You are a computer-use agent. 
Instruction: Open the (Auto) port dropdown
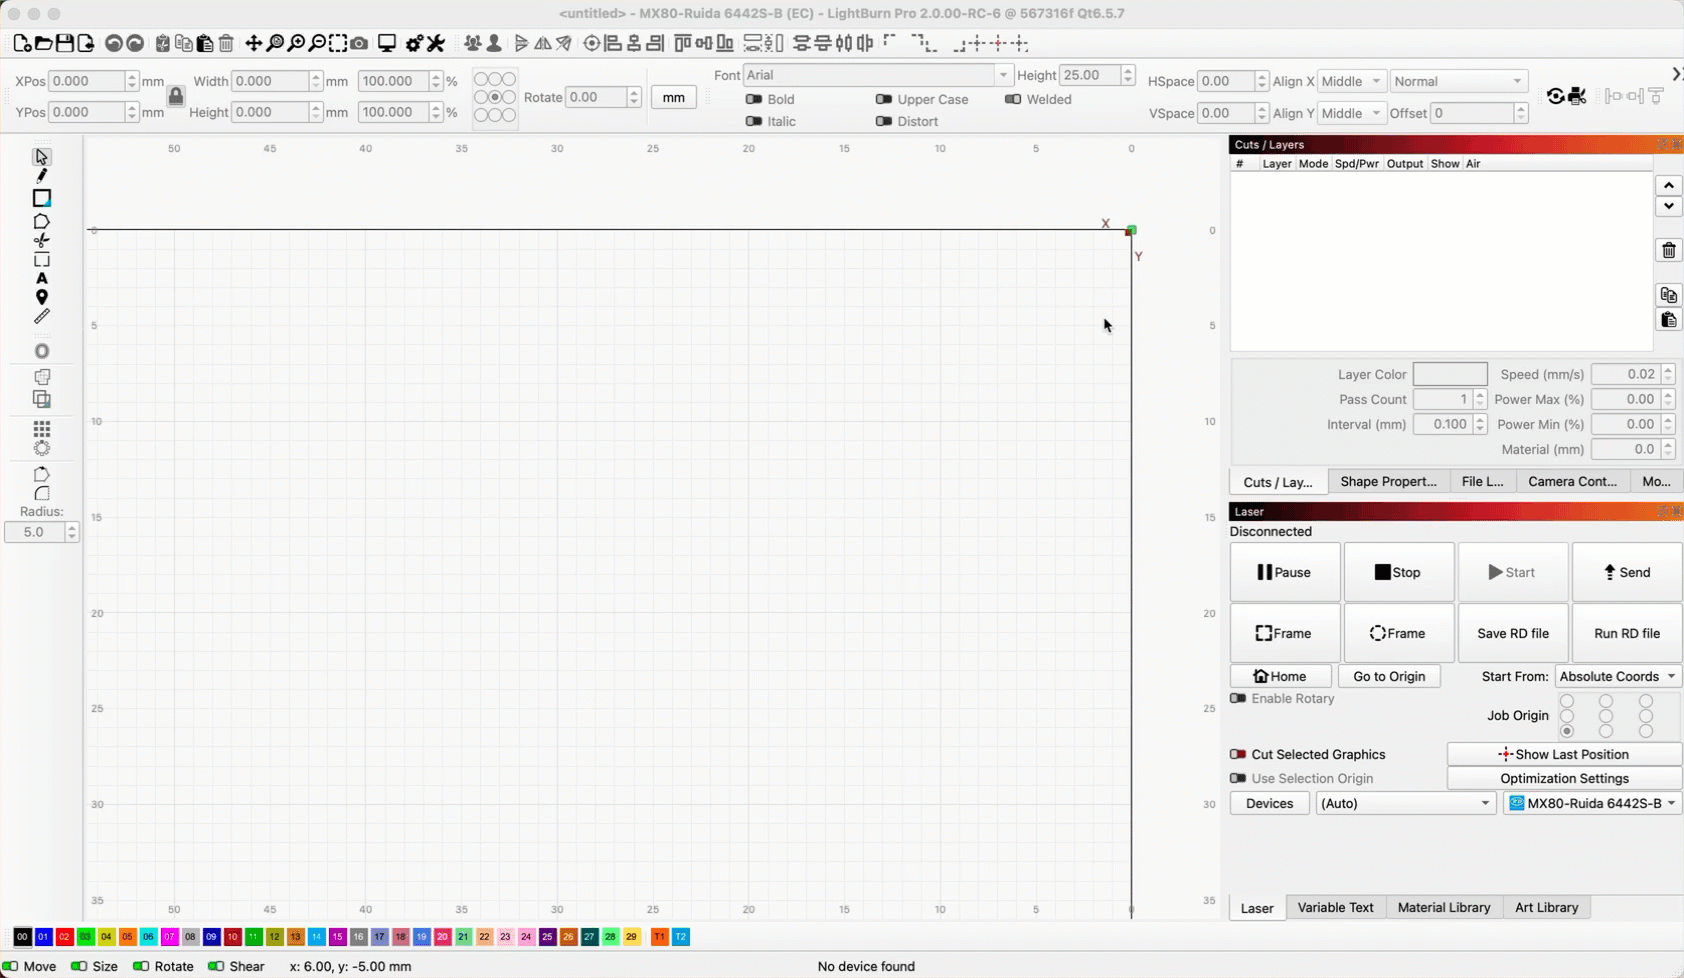point(1405,803)
